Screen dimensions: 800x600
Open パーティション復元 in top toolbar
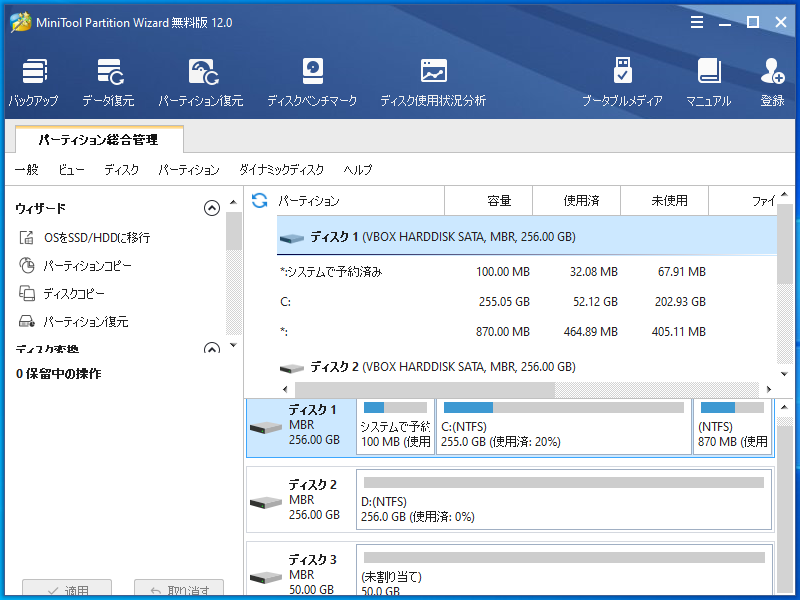pyautogui.click(x=201, y=82)
